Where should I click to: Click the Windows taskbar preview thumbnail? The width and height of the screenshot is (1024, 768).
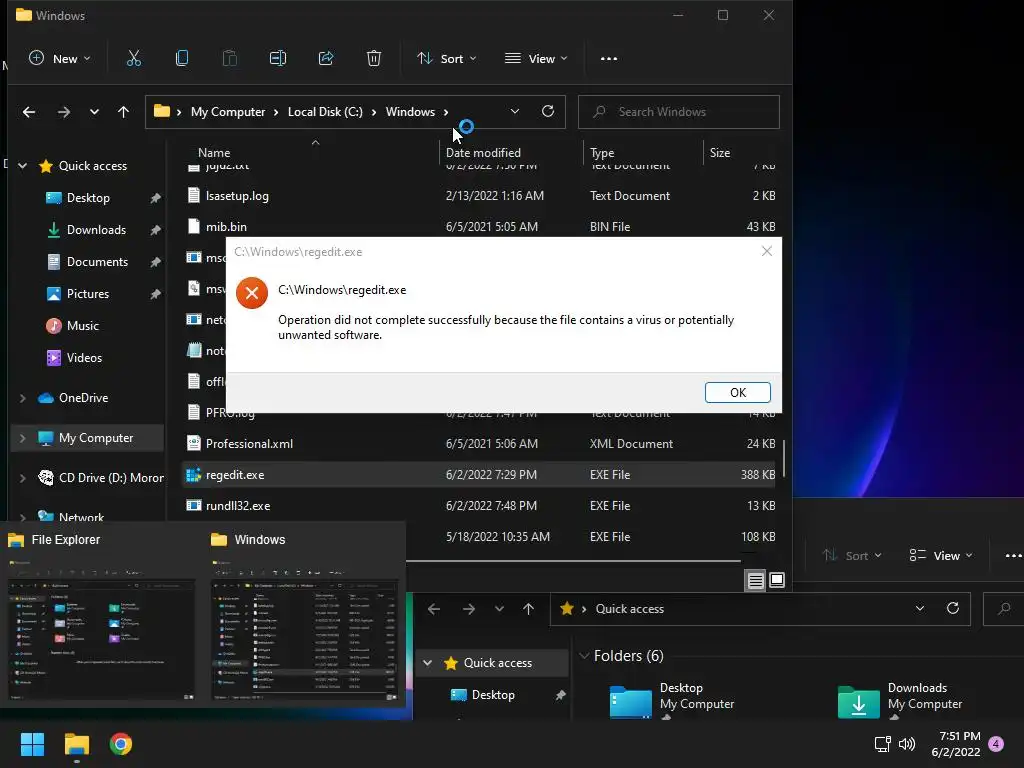(304, 628)
